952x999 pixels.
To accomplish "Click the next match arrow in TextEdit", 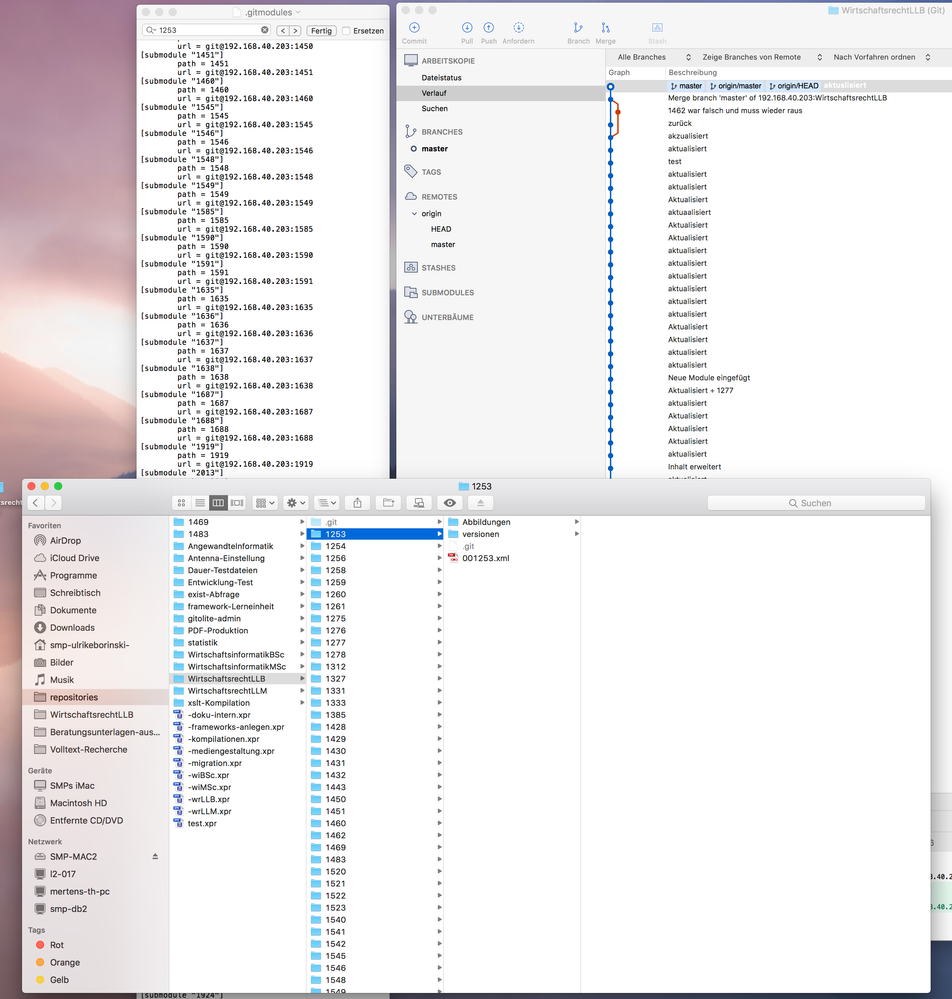I will point(295,31).
